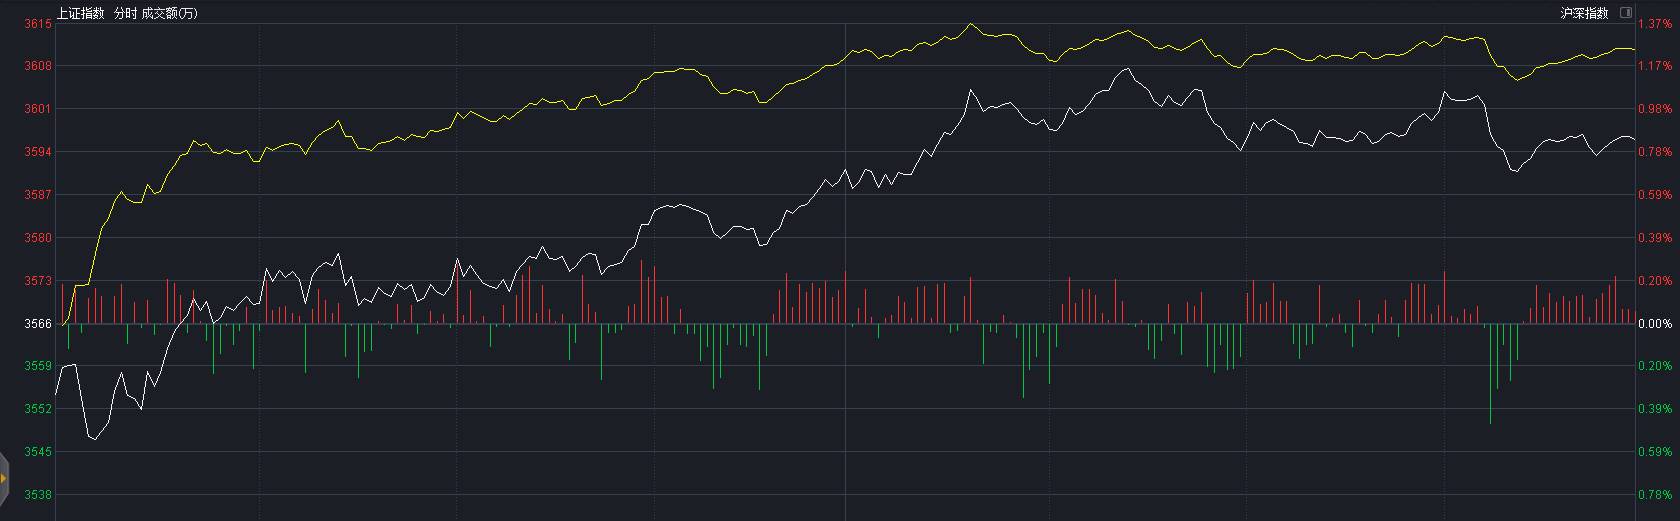The image size is (1680, 521).
Task: Click the green 0.39% percentage axis label
Action: pos(1655,409)
